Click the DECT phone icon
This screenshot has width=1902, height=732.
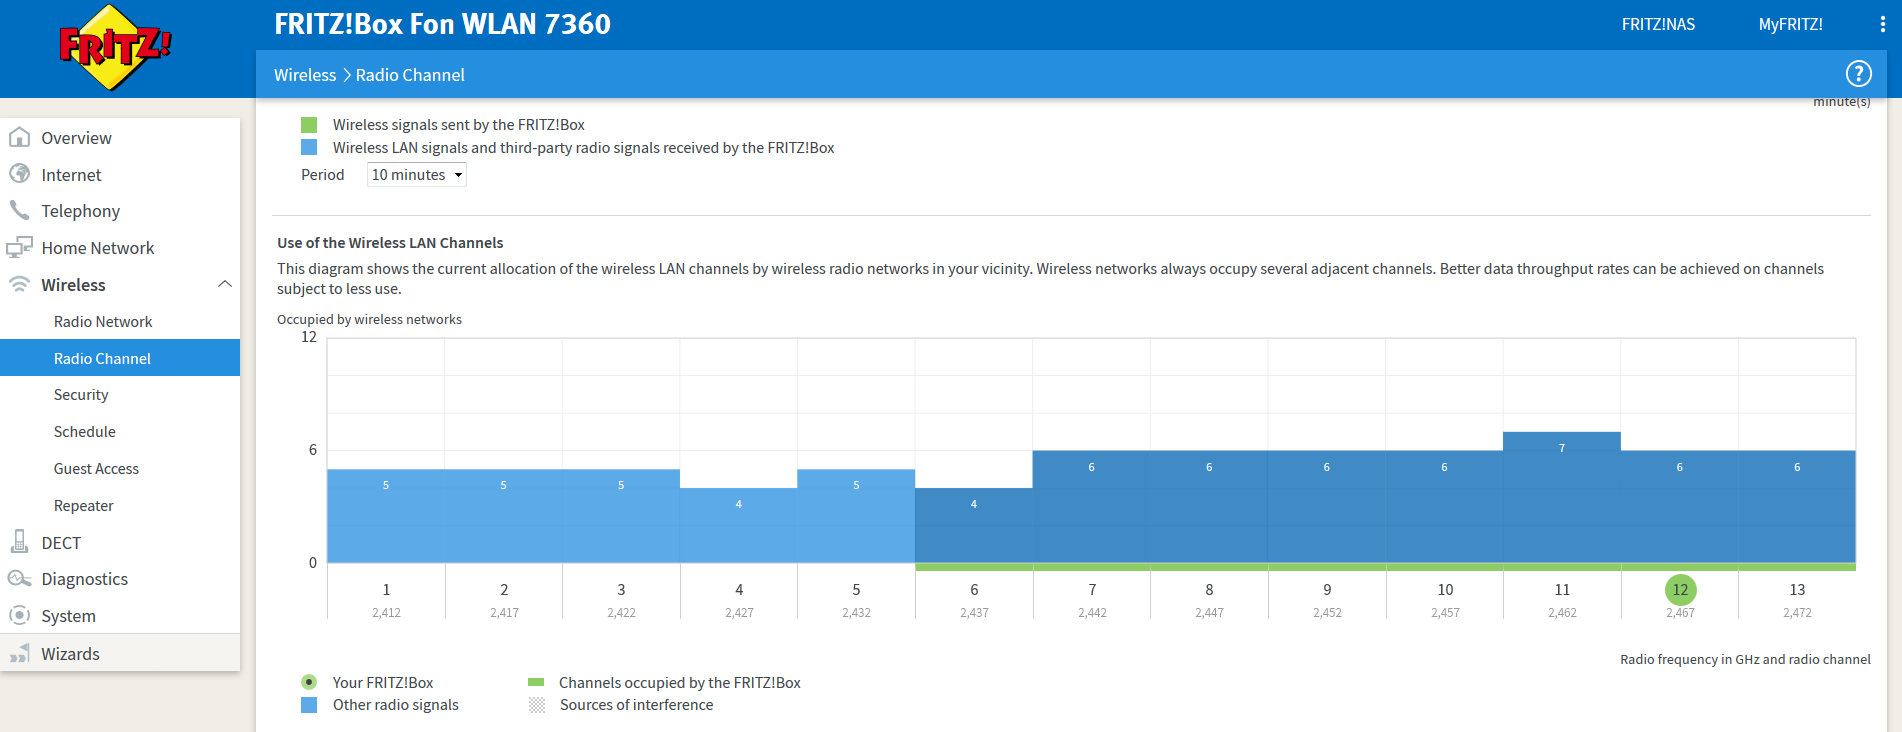[19, 542]
